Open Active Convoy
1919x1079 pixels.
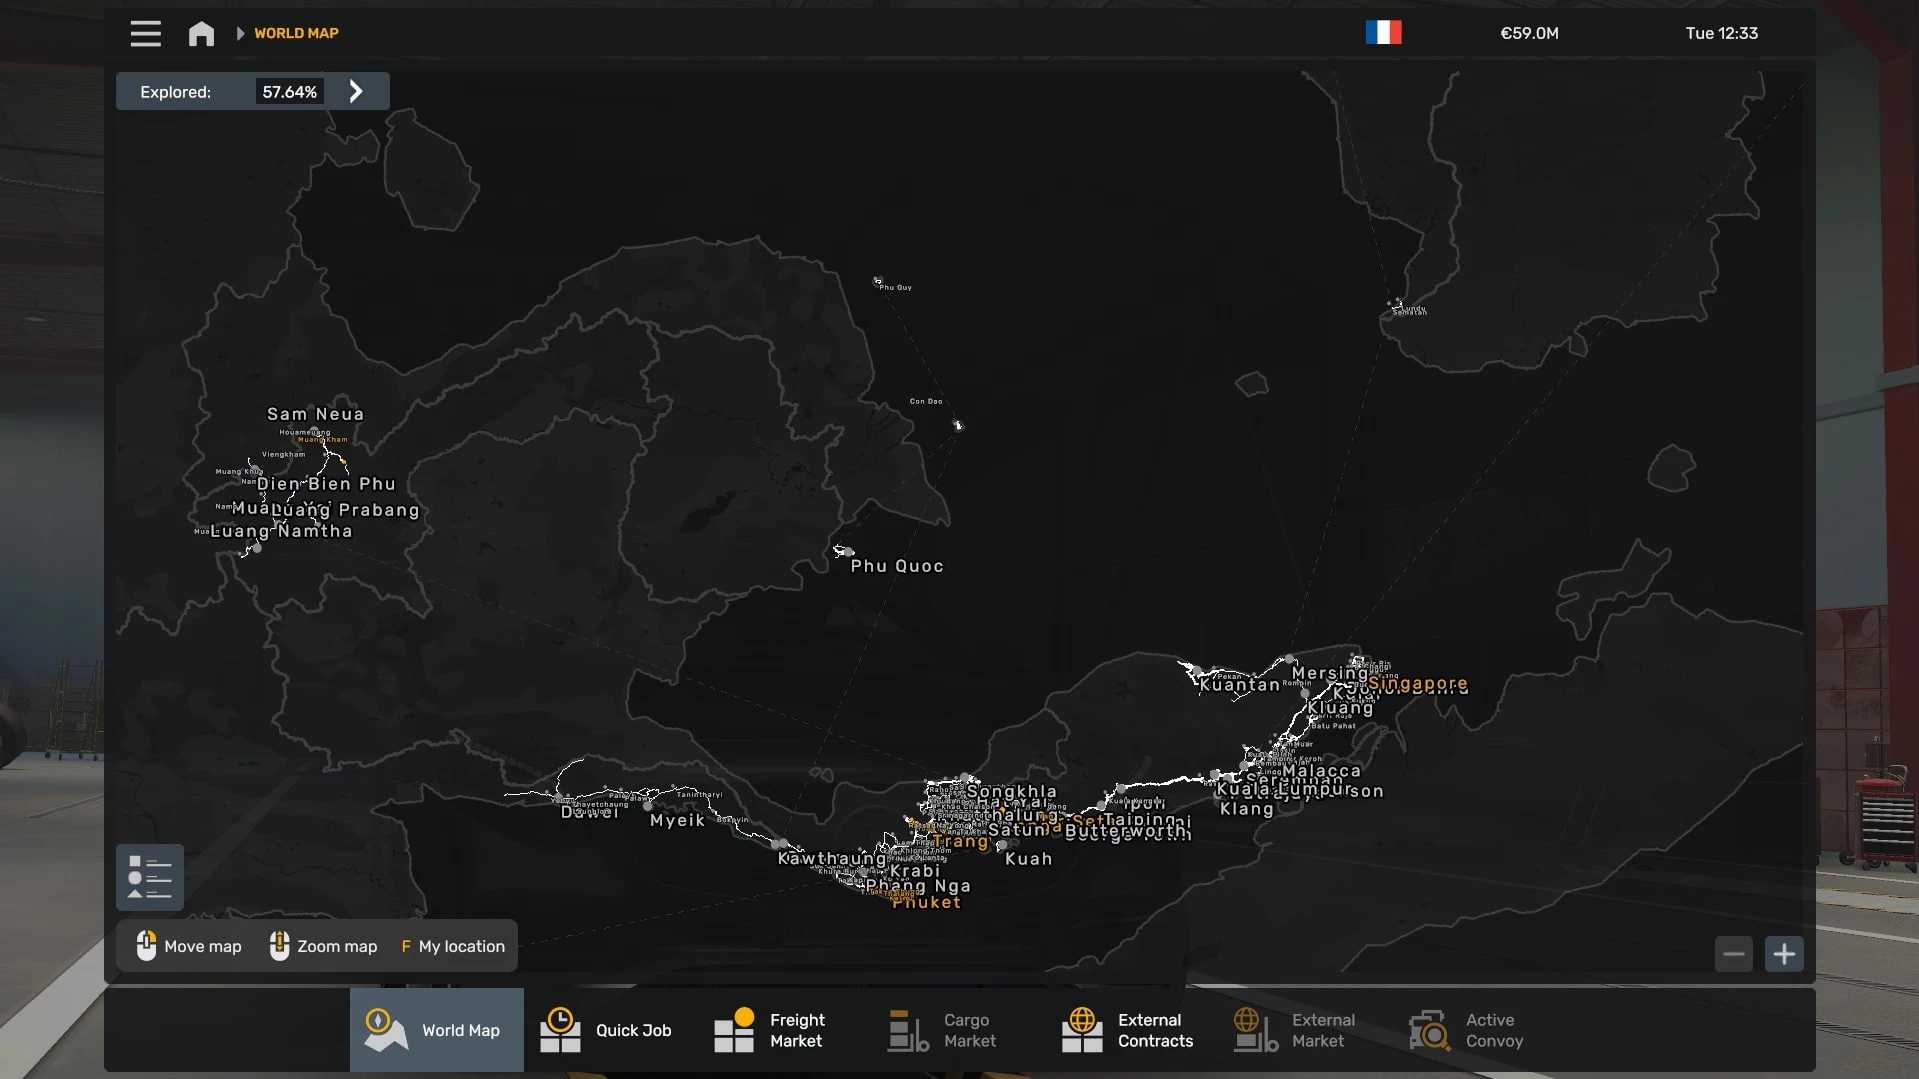tap(1467, 1030)
